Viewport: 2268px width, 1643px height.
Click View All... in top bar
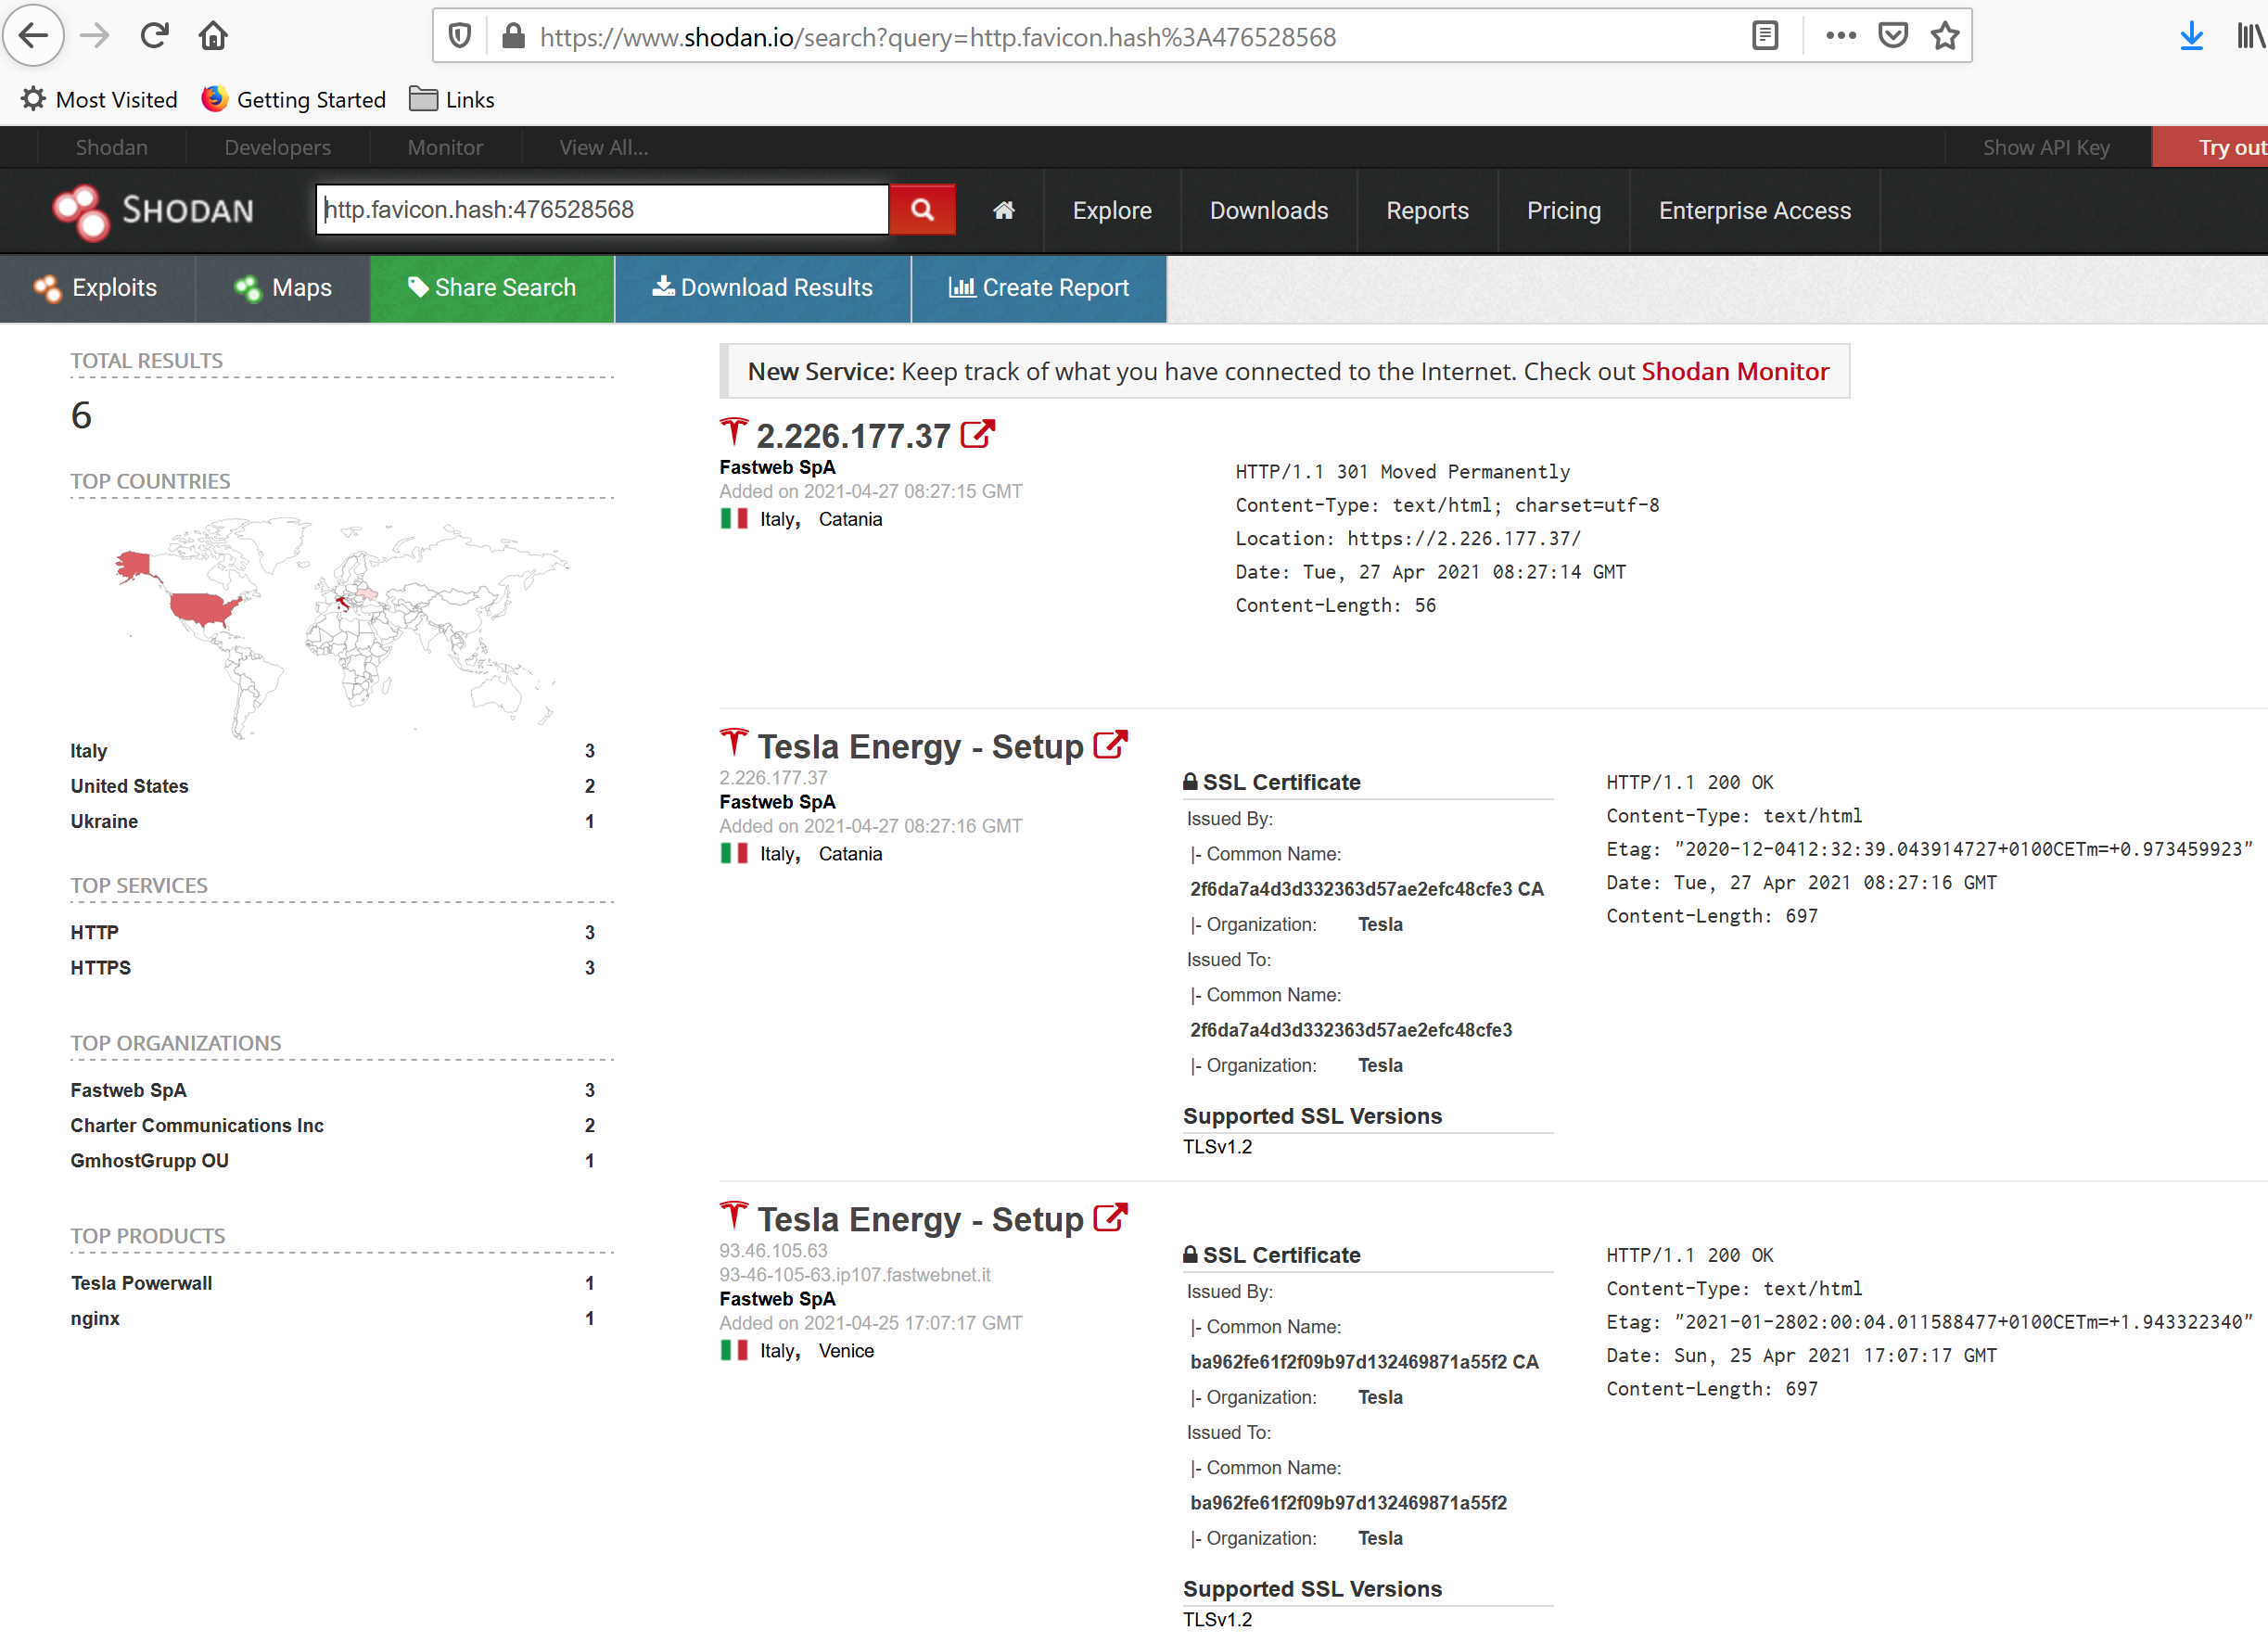click(x=604, y=148)
